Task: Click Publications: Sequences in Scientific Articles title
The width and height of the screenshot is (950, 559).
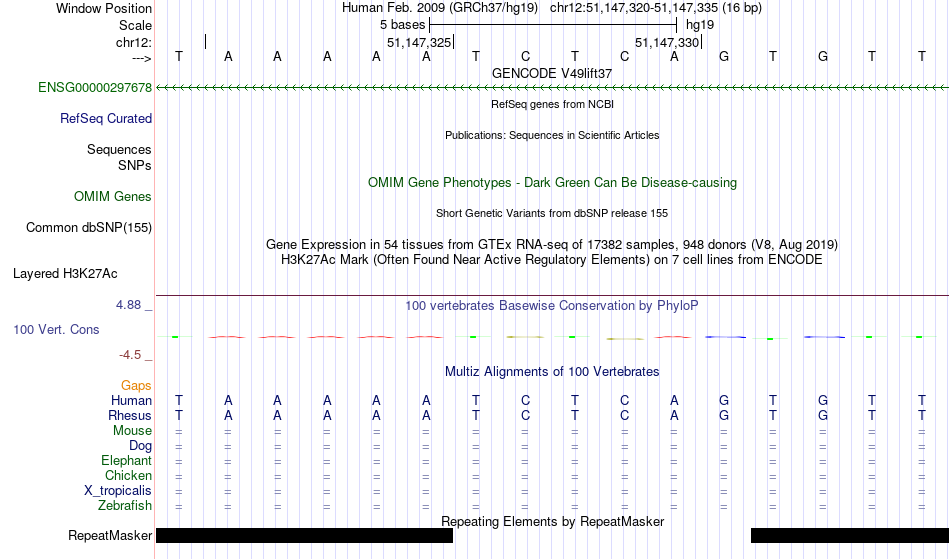Action: [x=552, y=135]
